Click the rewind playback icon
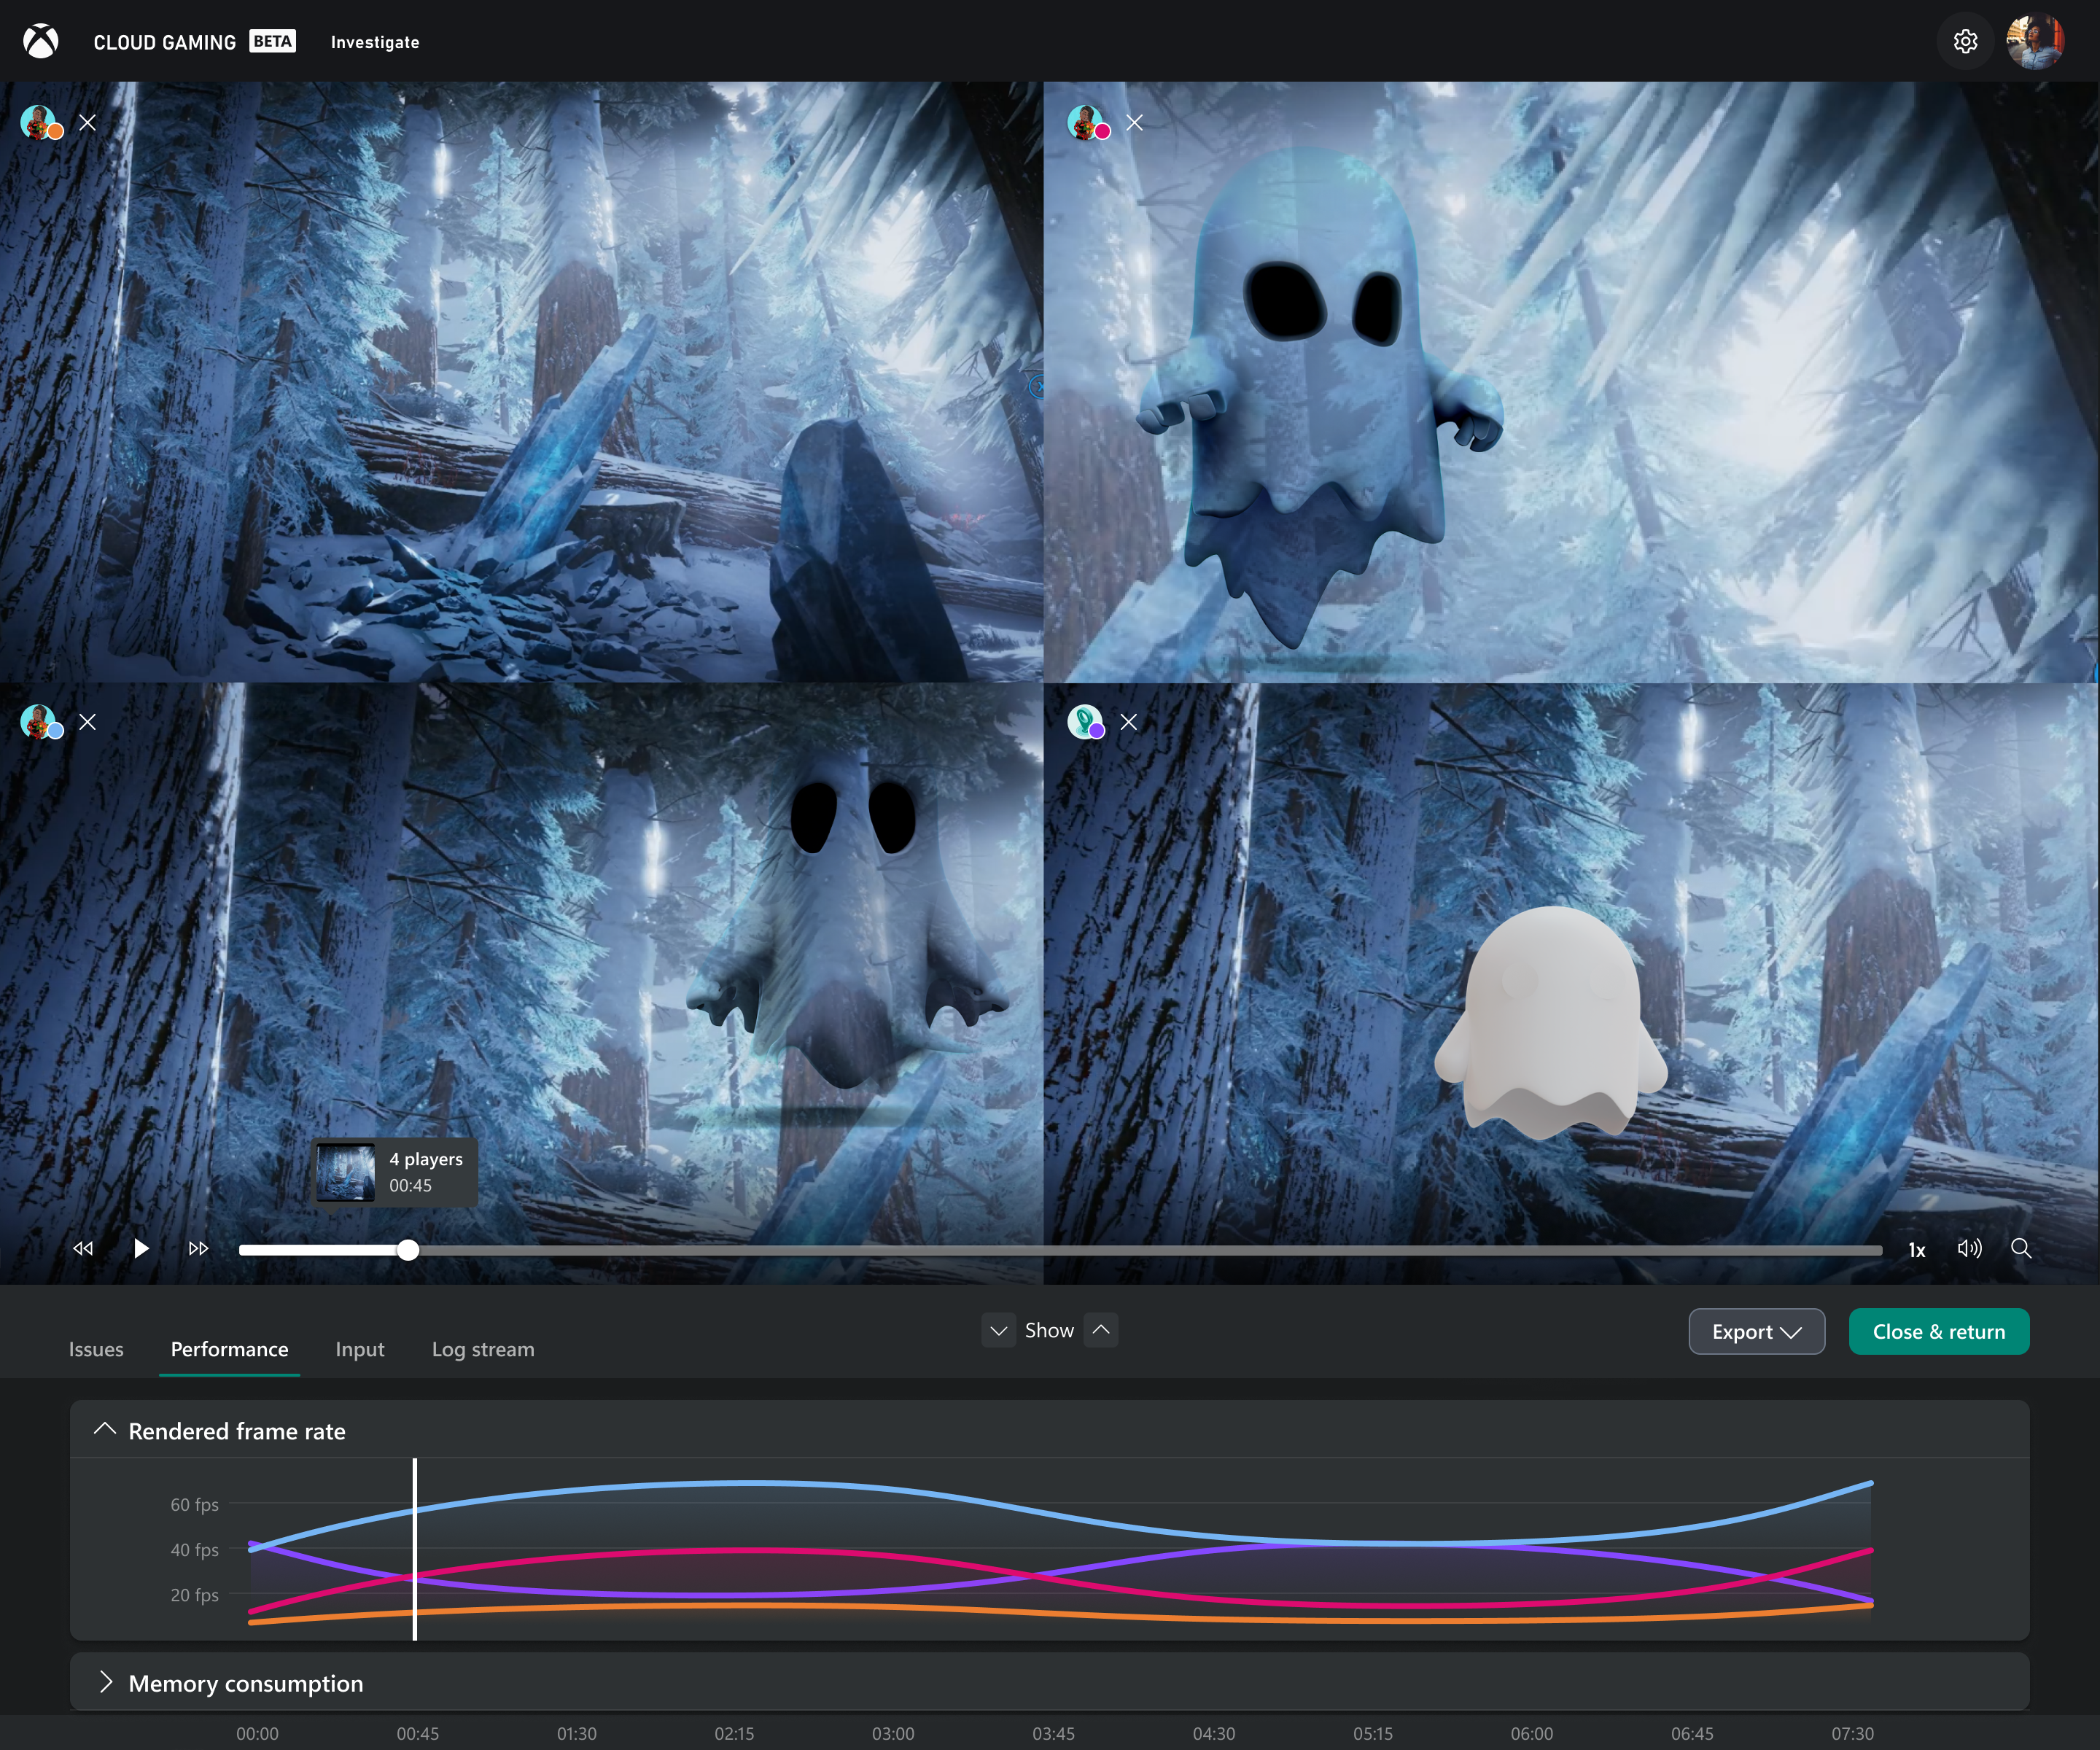Viewport: 2100px width, 1750px height. click(83, 1248)
